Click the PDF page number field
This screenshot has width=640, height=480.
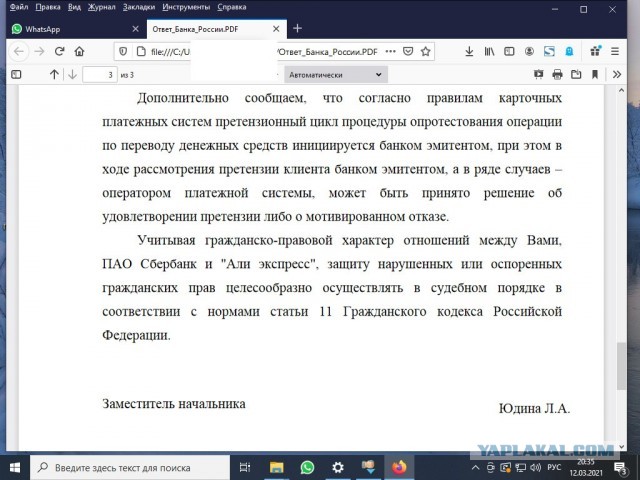click(100, 75)
